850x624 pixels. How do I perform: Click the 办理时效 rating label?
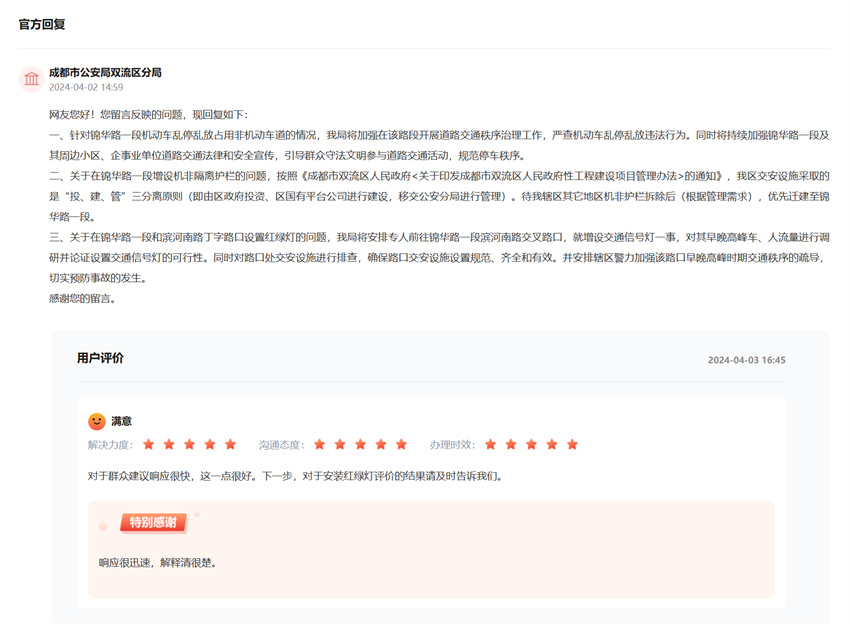point(453,444)
